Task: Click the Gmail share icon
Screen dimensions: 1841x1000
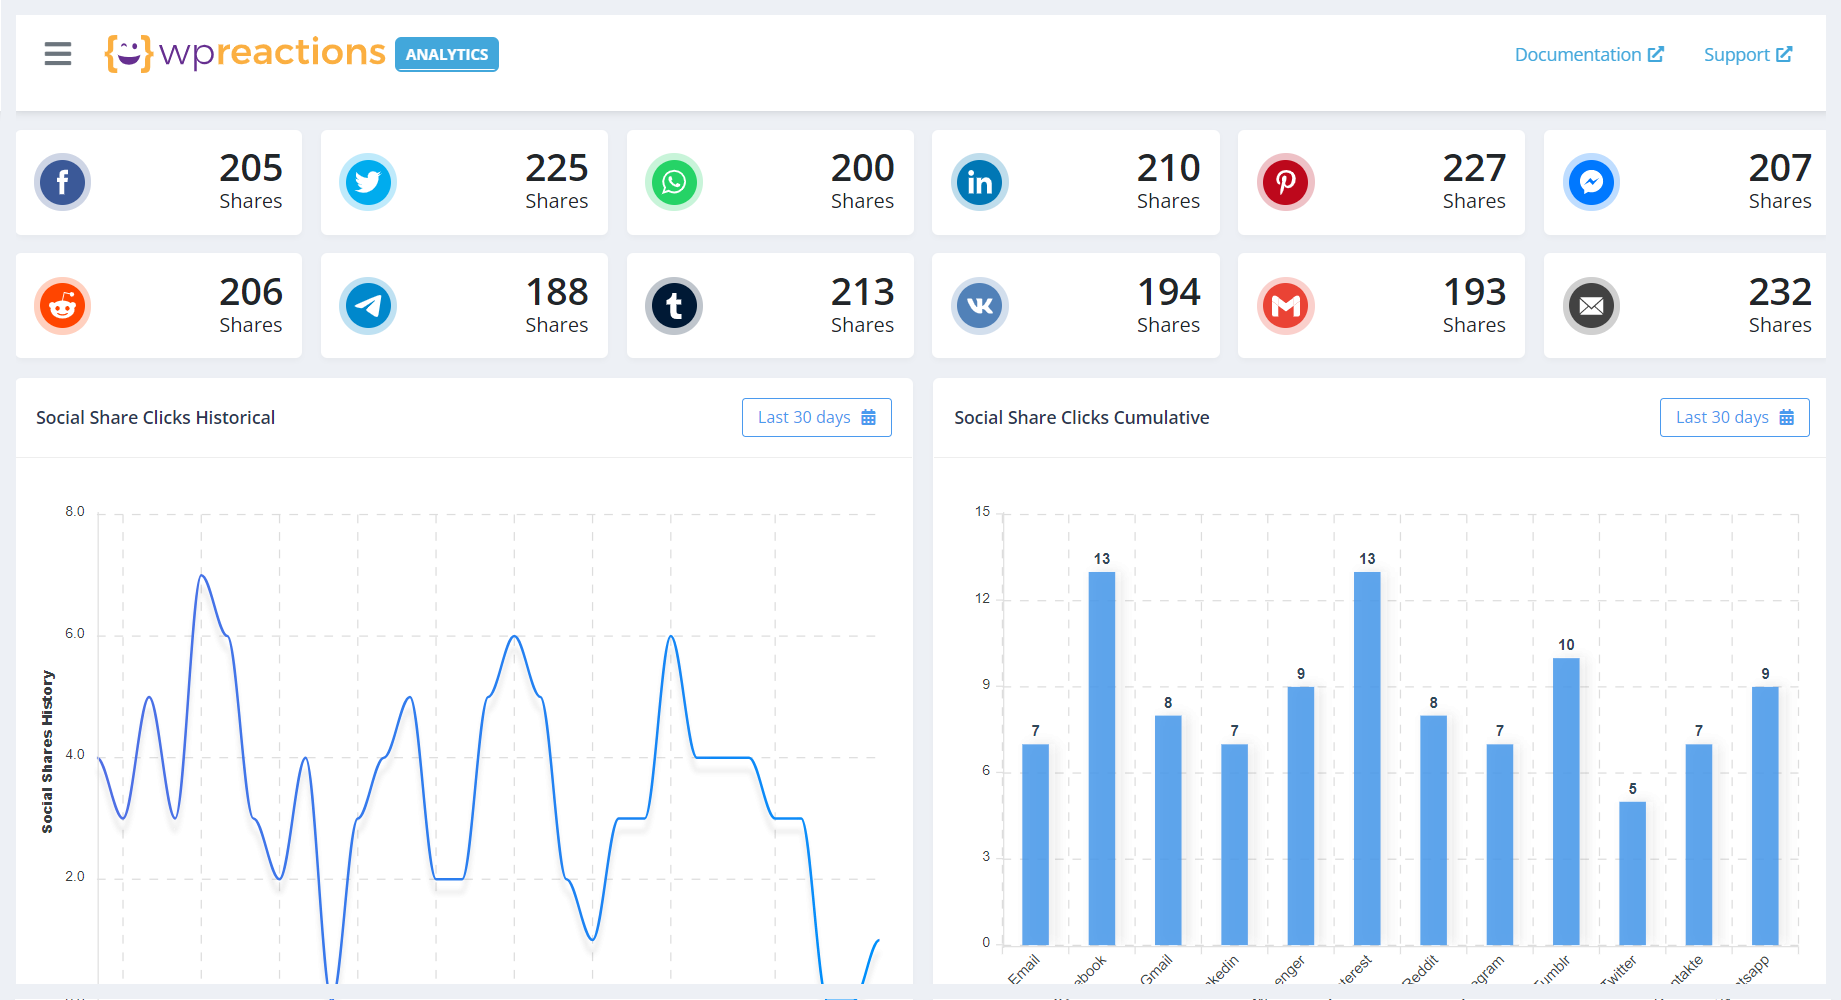Action: (1286, 306)
